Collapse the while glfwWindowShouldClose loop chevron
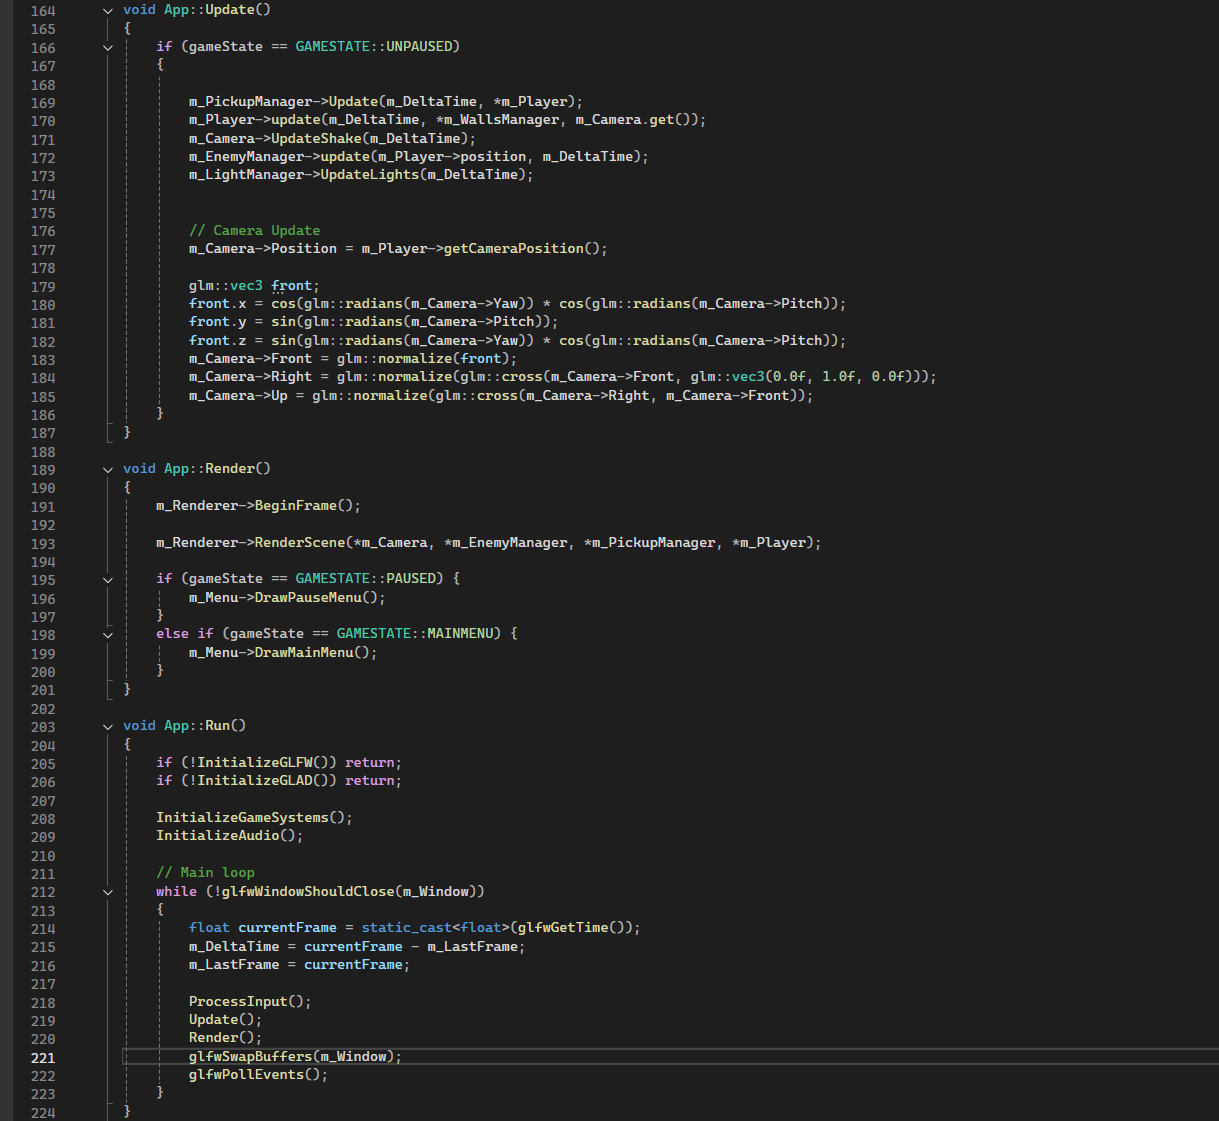Screen dimensions: 1219x1121 (108, 892)
